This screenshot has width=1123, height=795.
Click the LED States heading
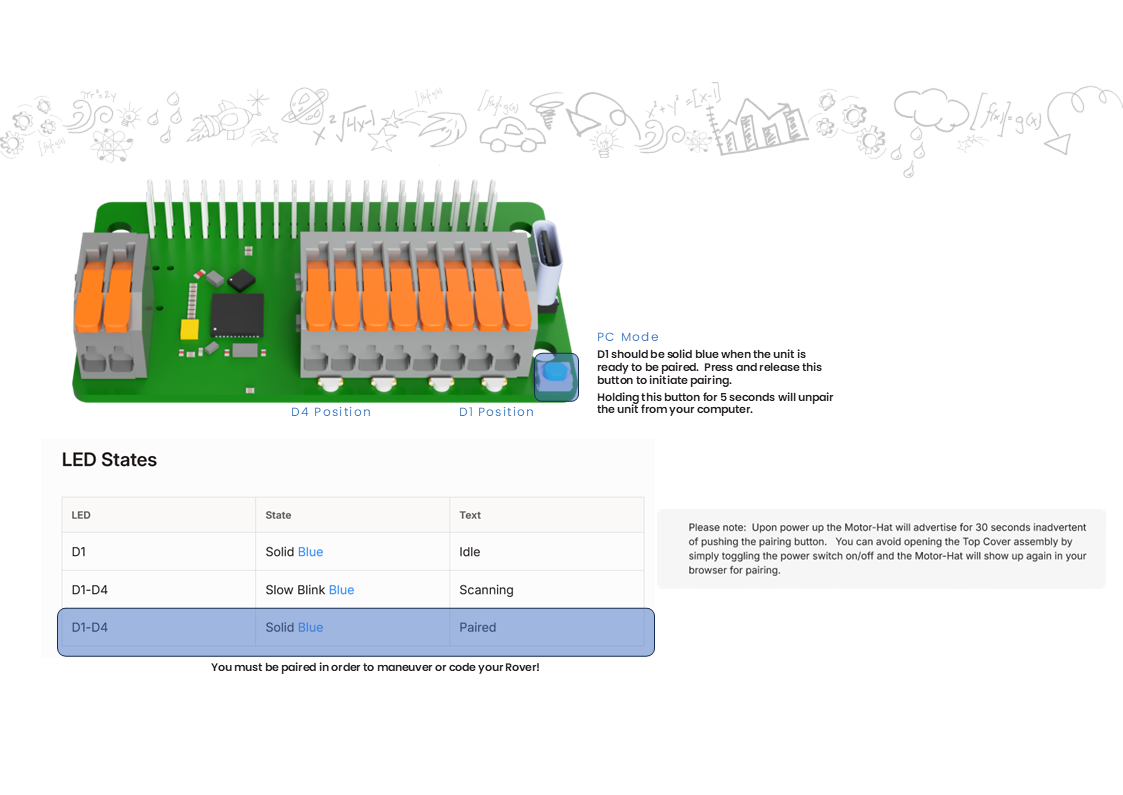point(109,460)
